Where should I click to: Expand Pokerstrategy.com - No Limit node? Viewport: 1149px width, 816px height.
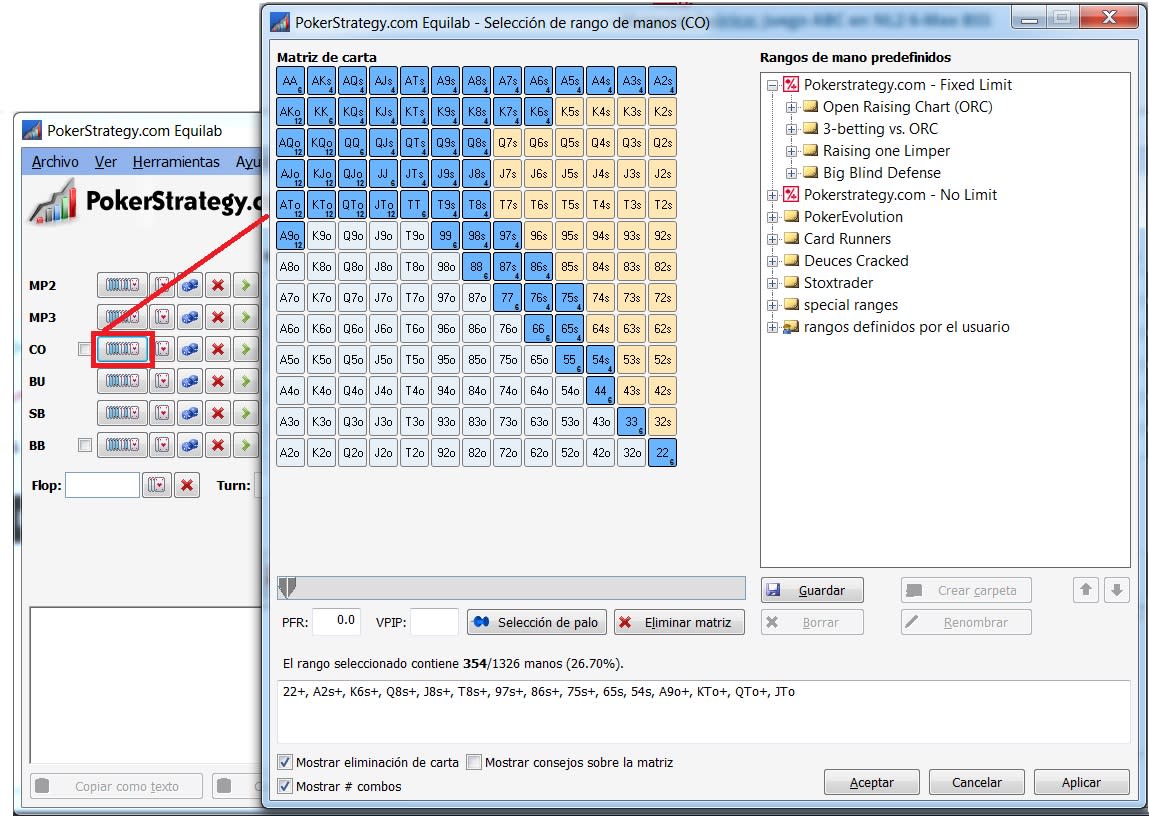click(x=772, y=195)
